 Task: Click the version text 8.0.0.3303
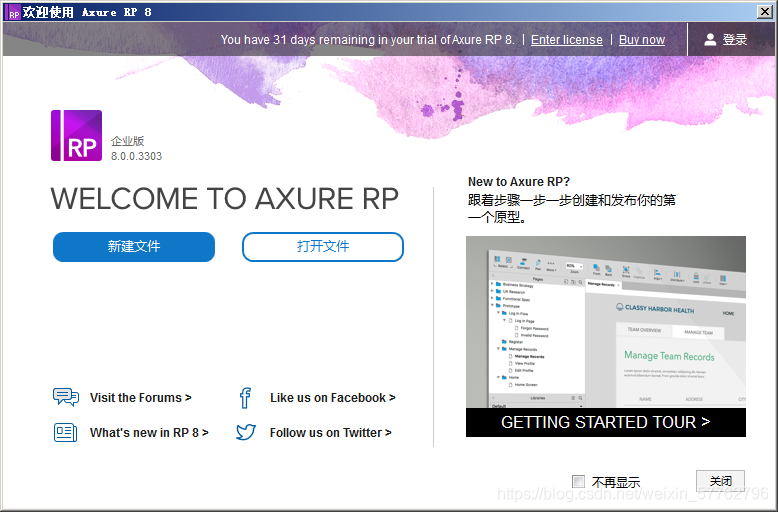point(136,156)
